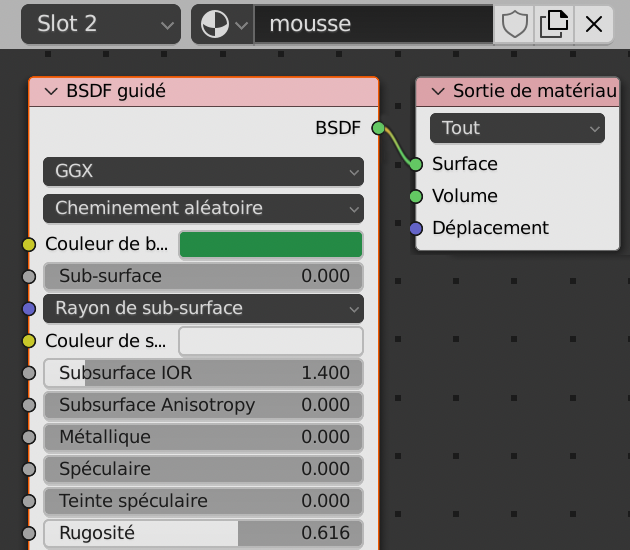Collapse the Sortie de matériau node

pyautogui.click(x=438, y=91)
